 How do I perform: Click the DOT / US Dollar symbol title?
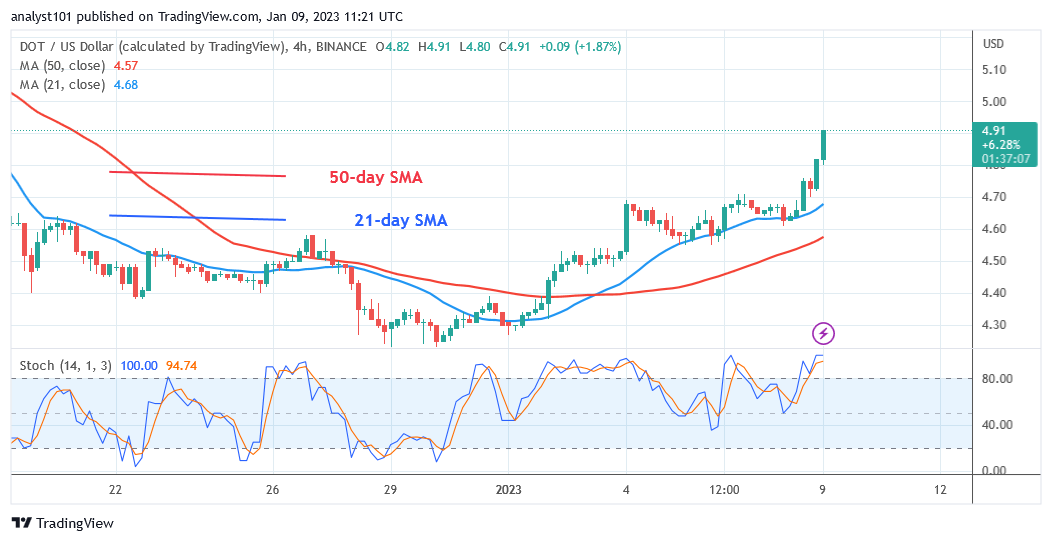148,47
